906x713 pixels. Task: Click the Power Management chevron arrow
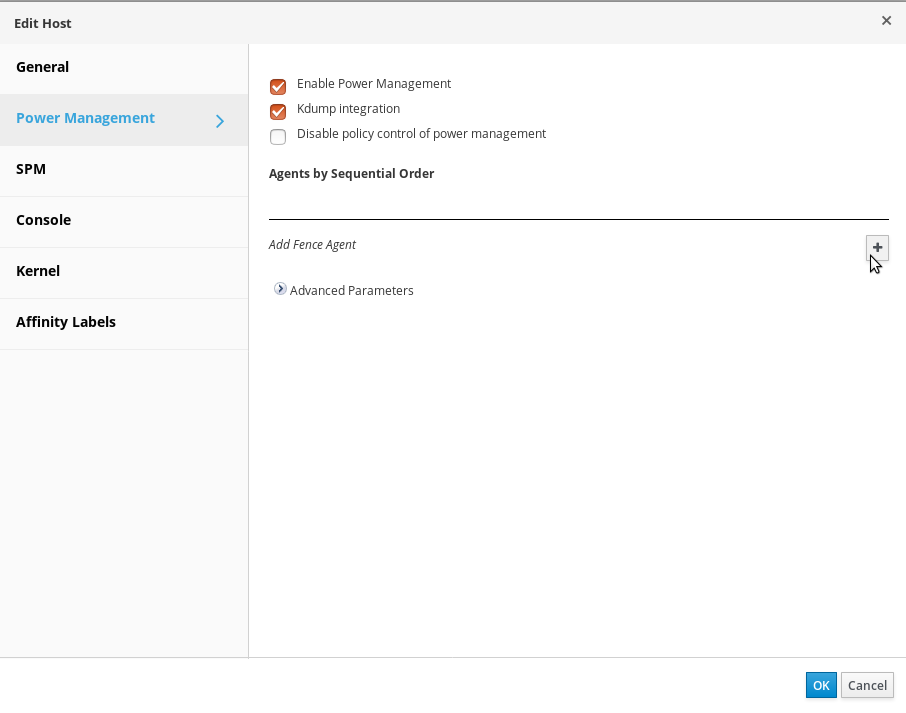point(220,121)
